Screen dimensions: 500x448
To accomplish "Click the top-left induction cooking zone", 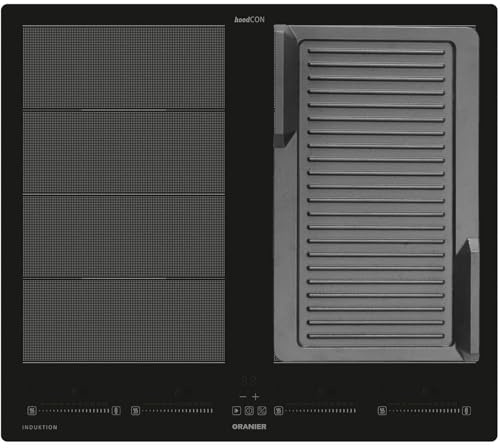I will click(124, 68).
